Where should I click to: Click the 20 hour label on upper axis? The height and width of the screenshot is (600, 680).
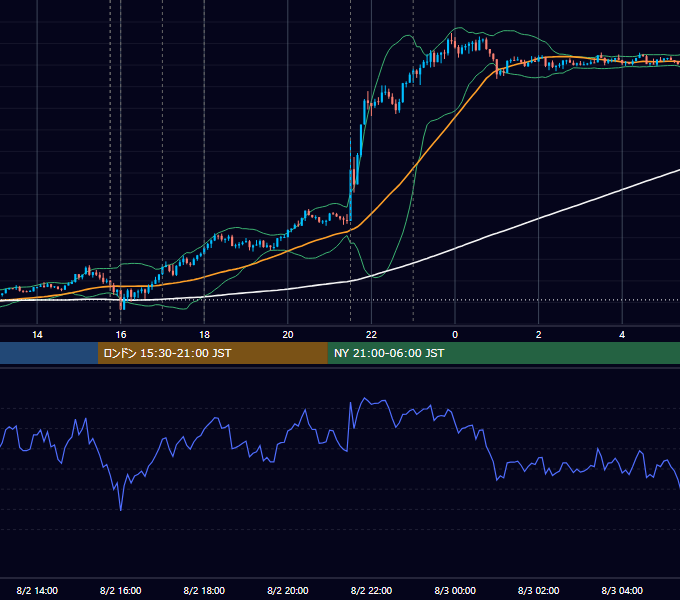(x=288, y=335)
